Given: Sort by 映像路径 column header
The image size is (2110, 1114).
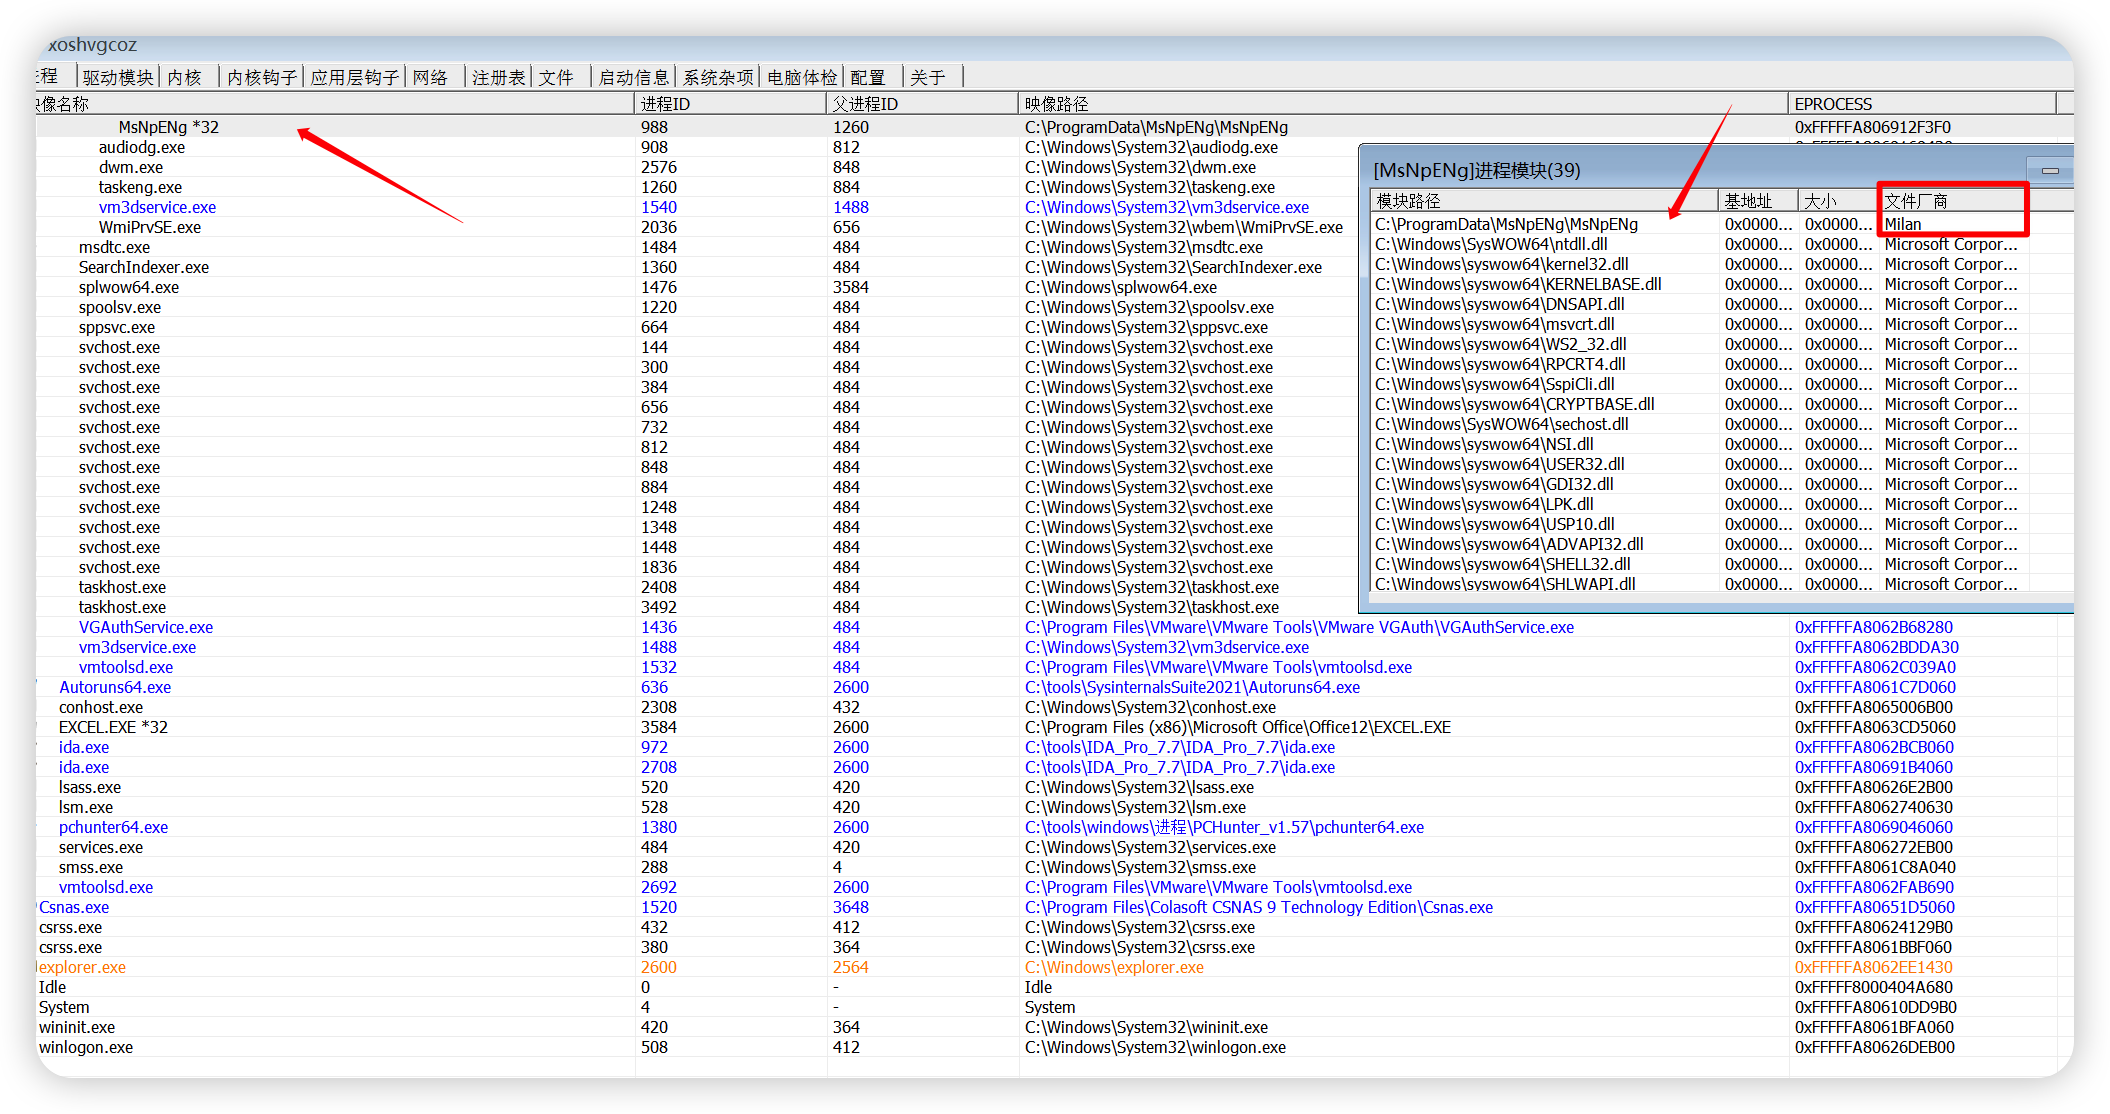Looking at the screenshot, I should click(x=1403, y=103).
